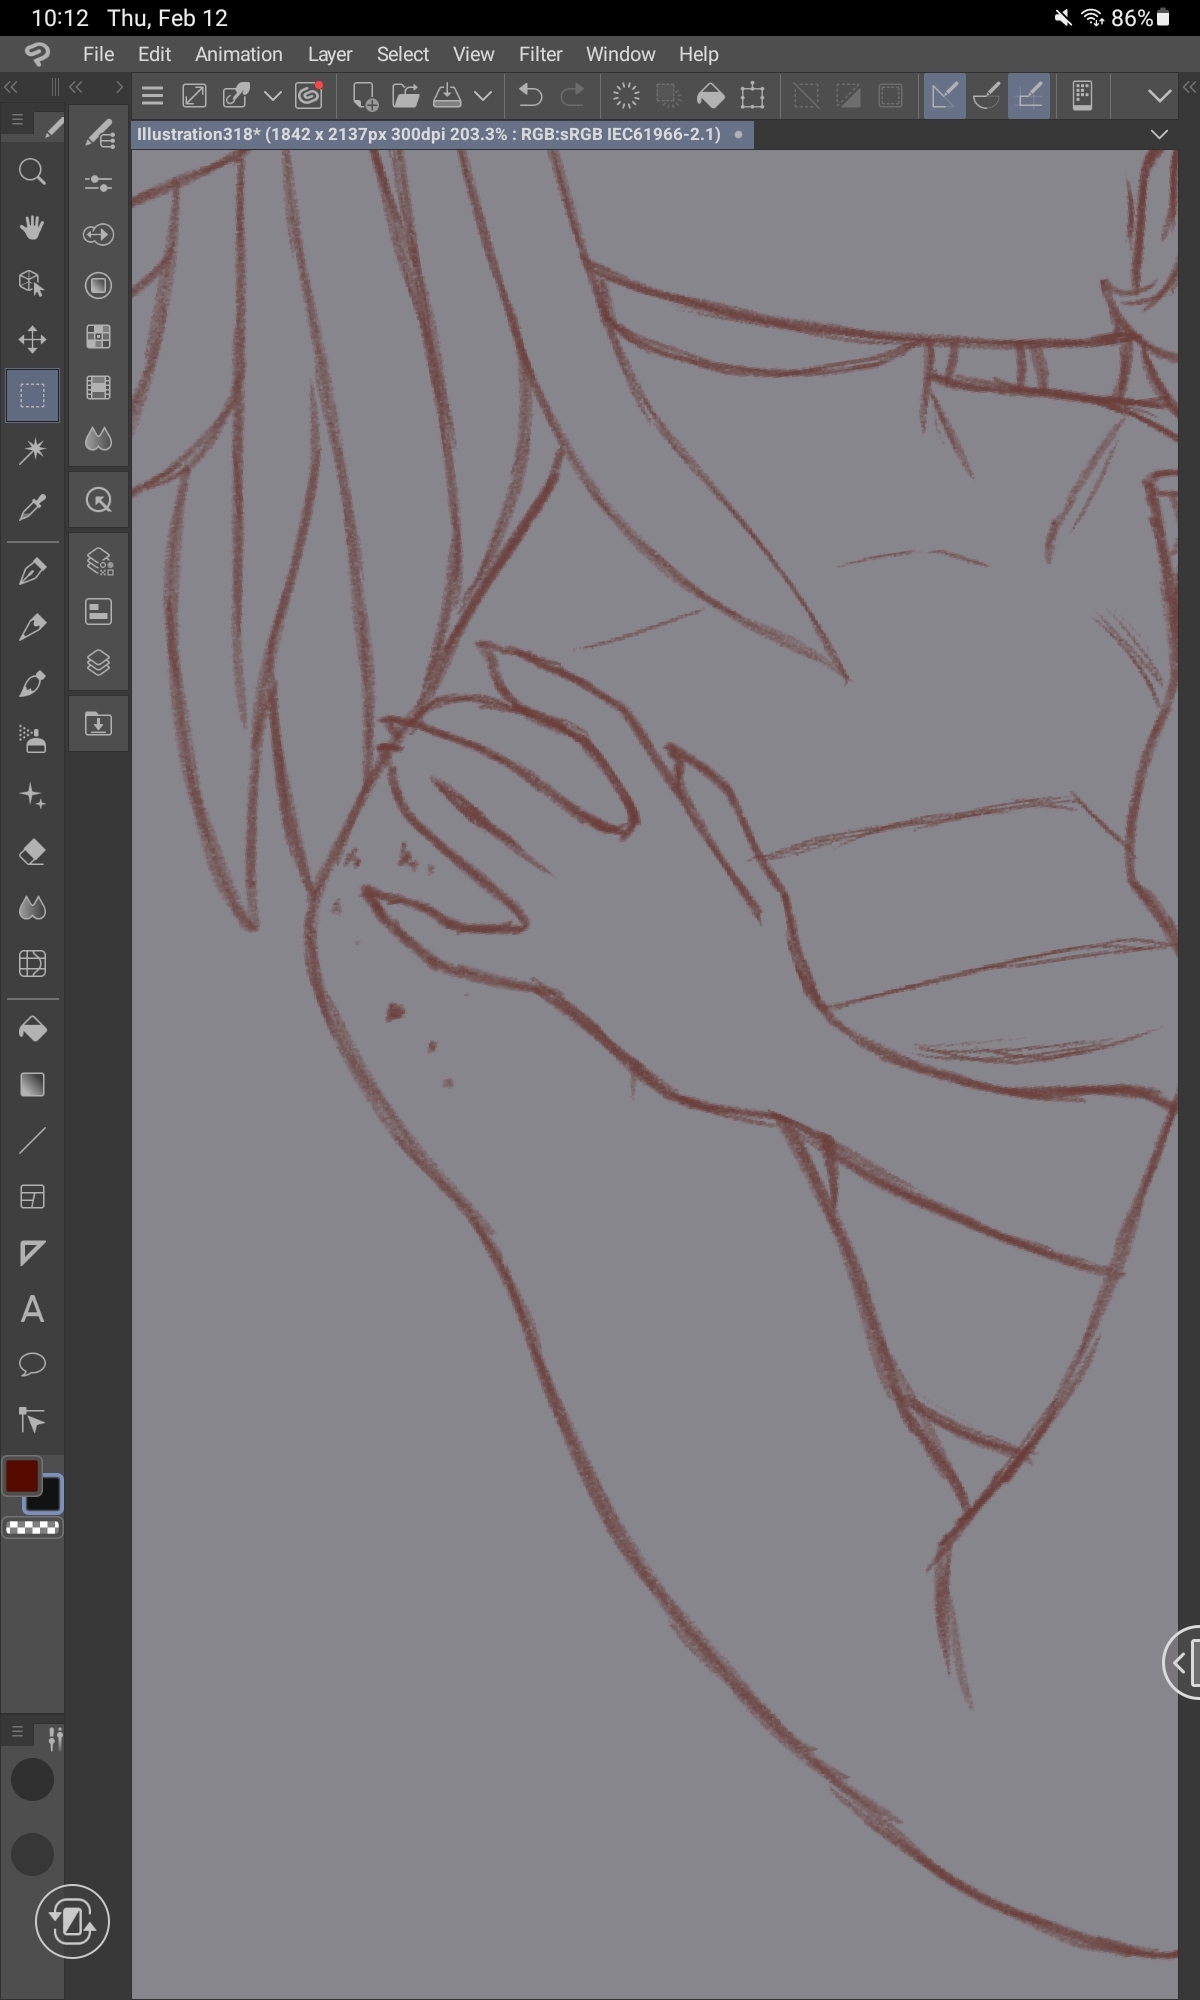
Task: Select the Text tool
Action: pyautogui.click(x=32, y=1309)
